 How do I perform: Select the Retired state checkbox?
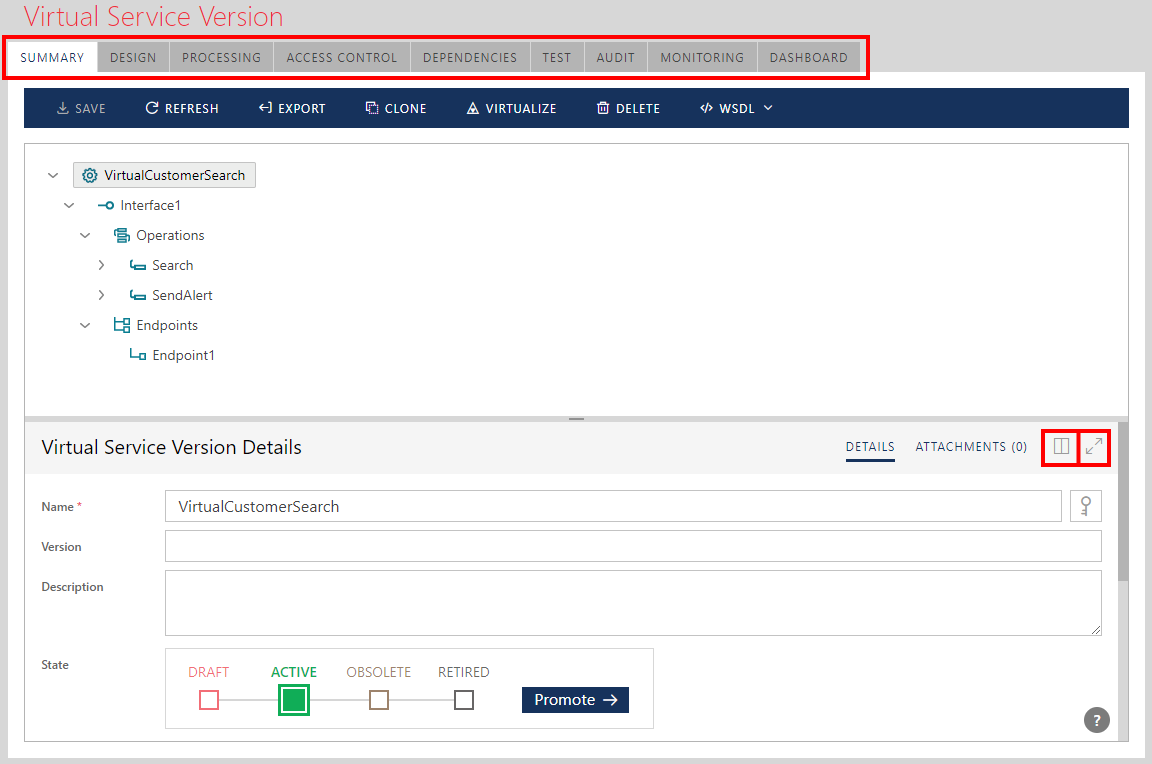[x=463, y=700]
